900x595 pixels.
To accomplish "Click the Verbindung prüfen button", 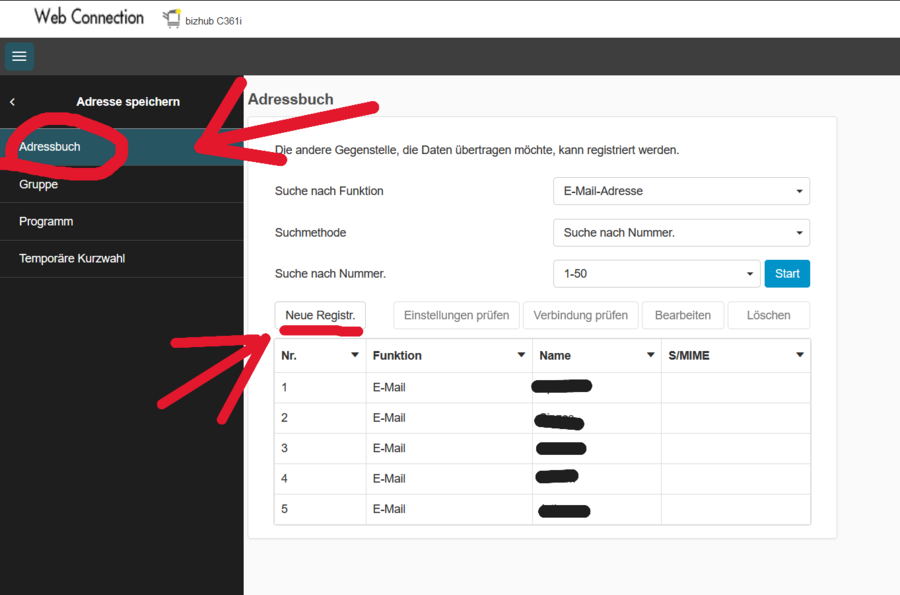I will point(580,315).
